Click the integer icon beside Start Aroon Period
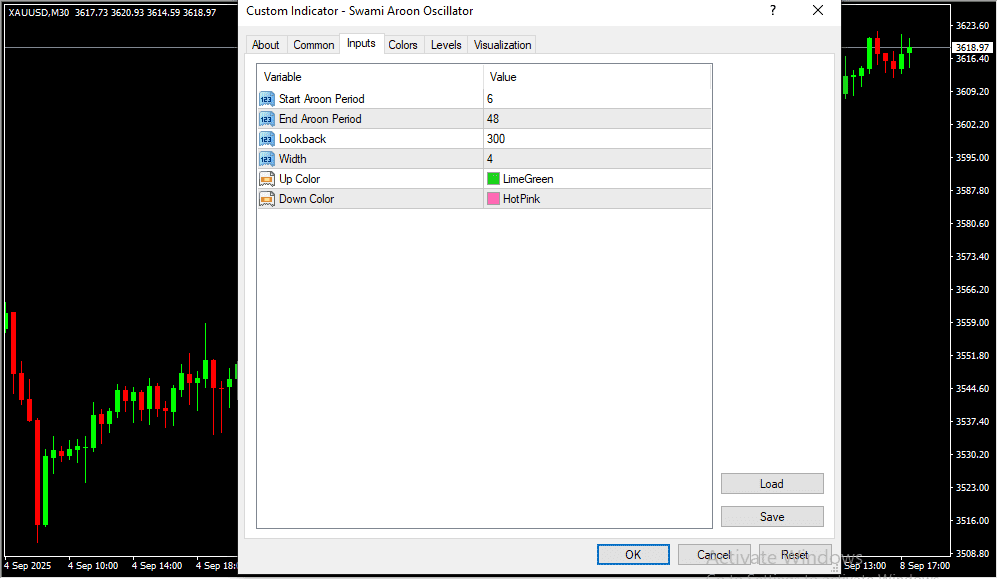Image resolution: width=998 pixels, height=579 pixels. point(266,99)
